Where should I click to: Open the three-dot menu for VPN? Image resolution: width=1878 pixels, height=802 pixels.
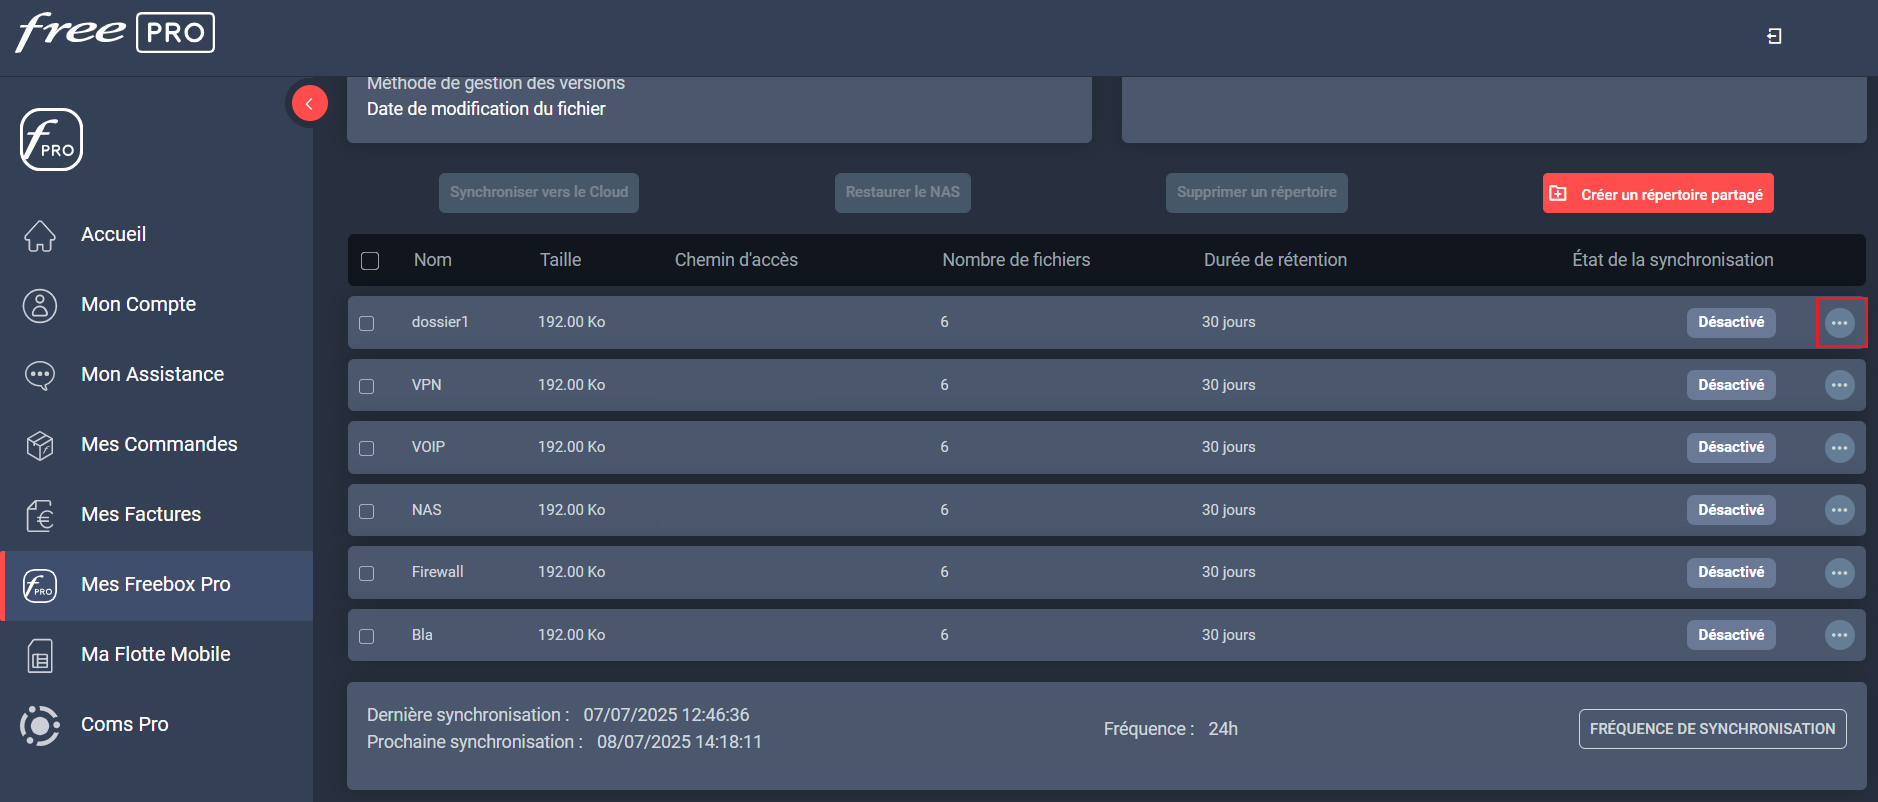[x=1840, y=385]
